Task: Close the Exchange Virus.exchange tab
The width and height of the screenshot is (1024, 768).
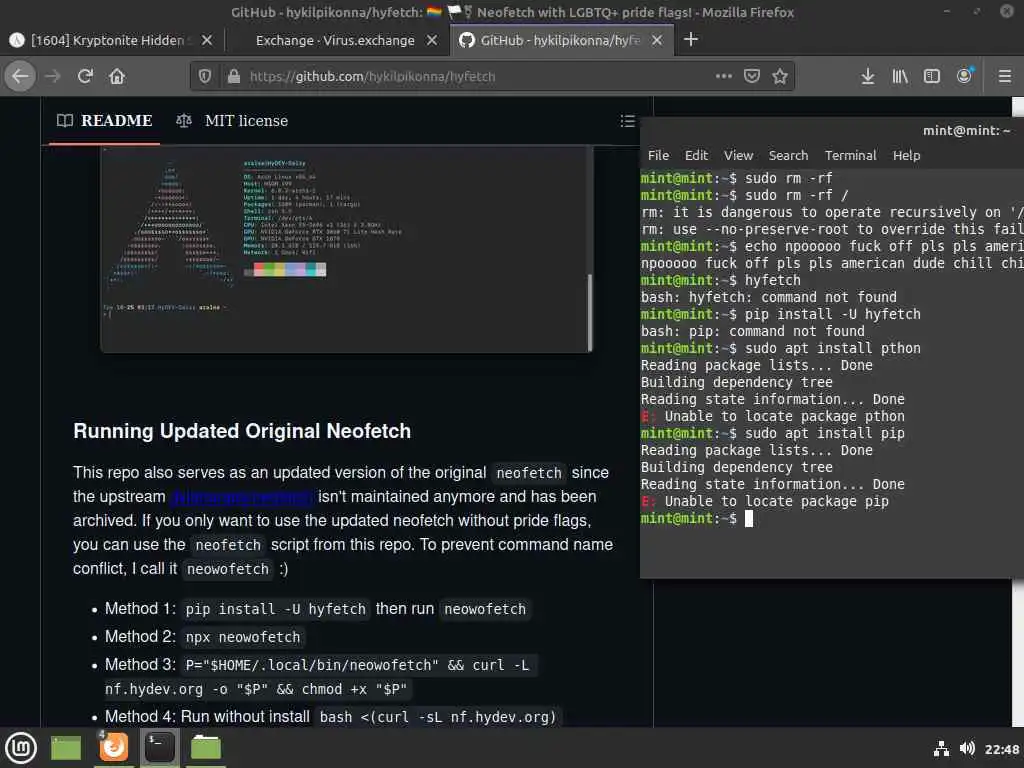Action: pyautogui.click(x=432, y=40)
